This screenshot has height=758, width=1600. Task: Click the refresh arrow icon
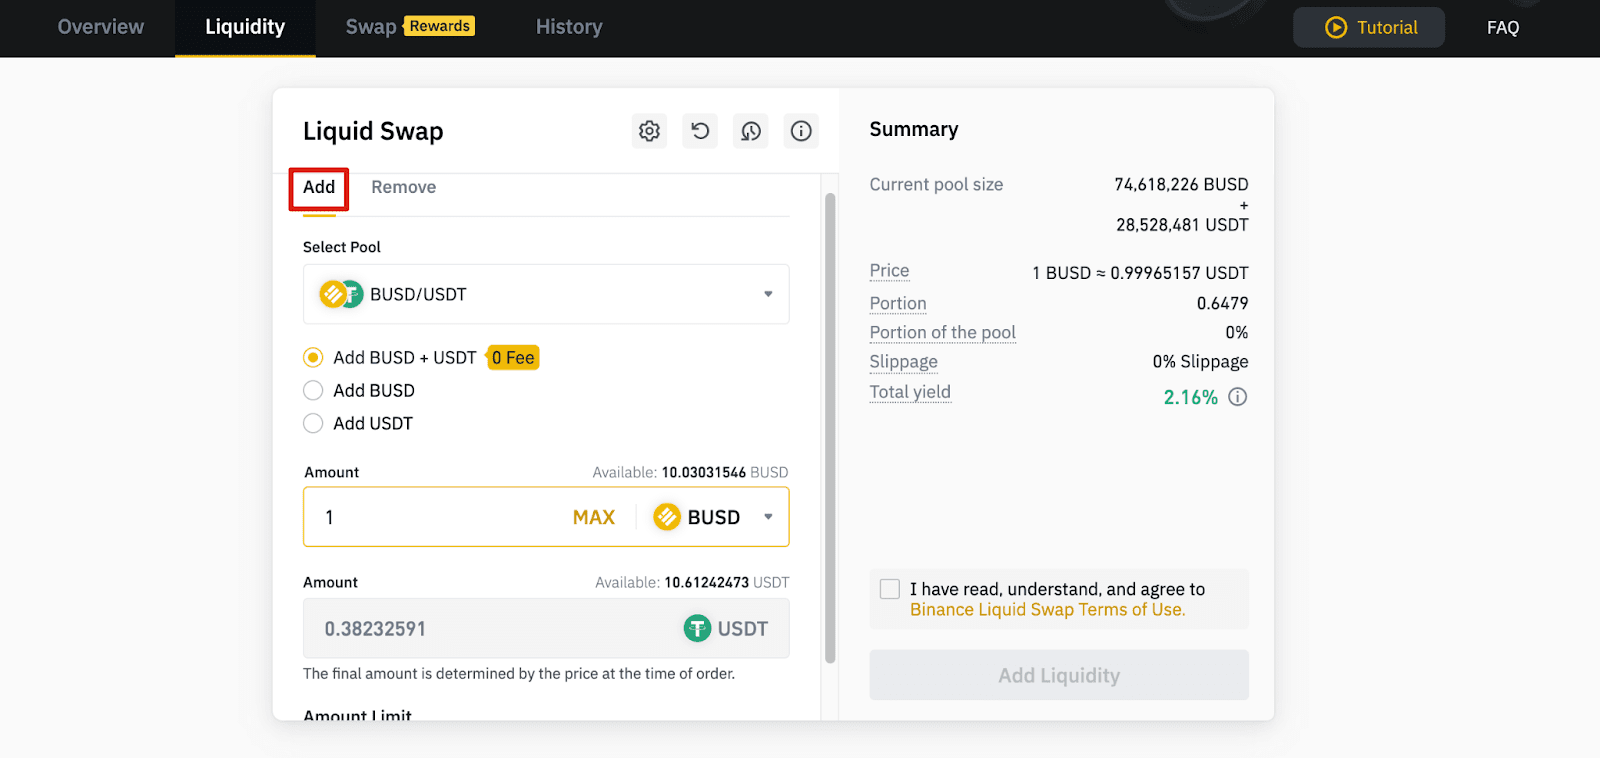point(700,131)
